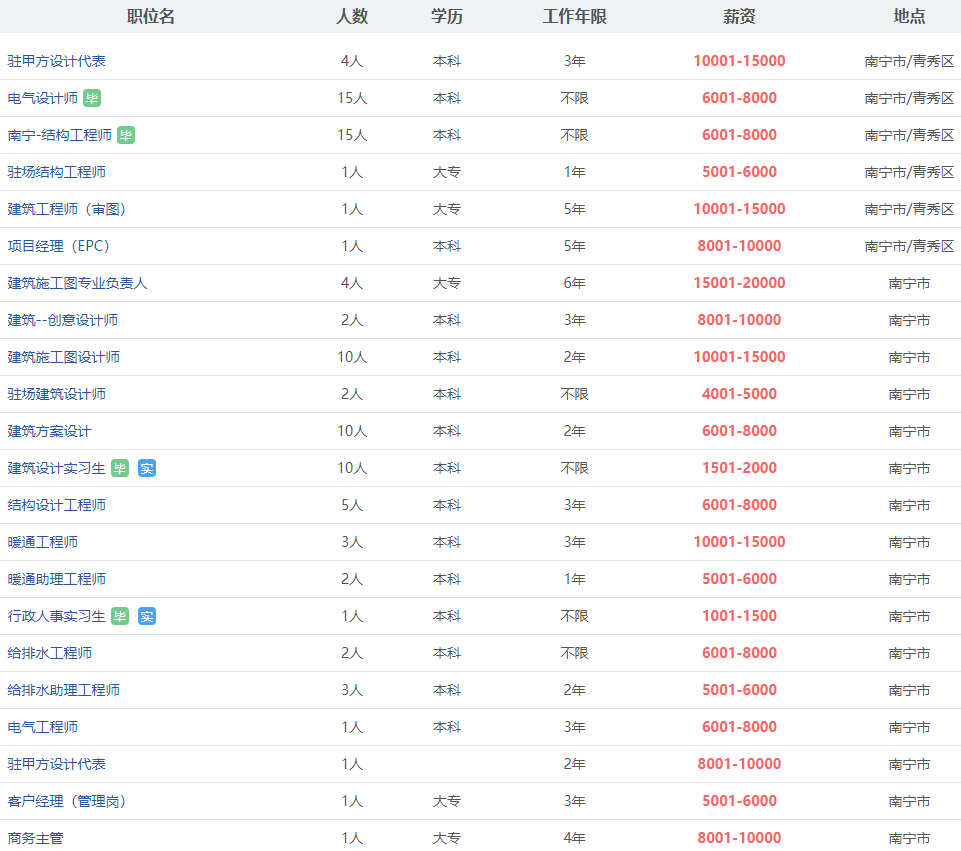View the 暖通工程师 job details
961x851 pixels.
[x=43, y=542]
